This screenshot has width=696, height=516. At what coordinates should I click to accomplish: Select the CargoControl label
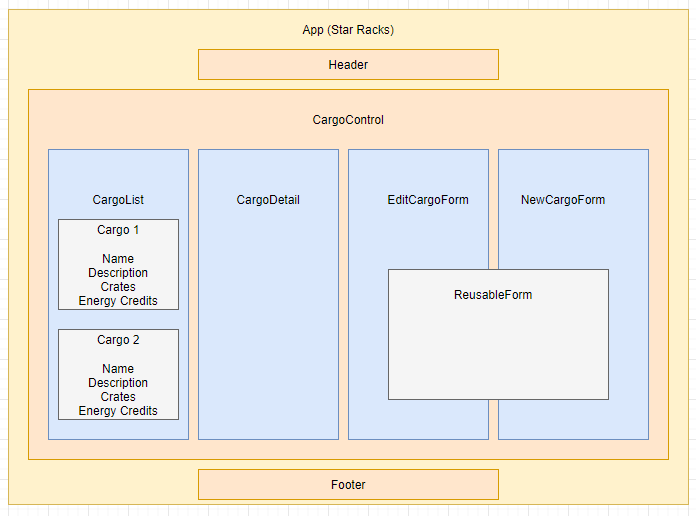pyautogui.click(x=348, y=120)
